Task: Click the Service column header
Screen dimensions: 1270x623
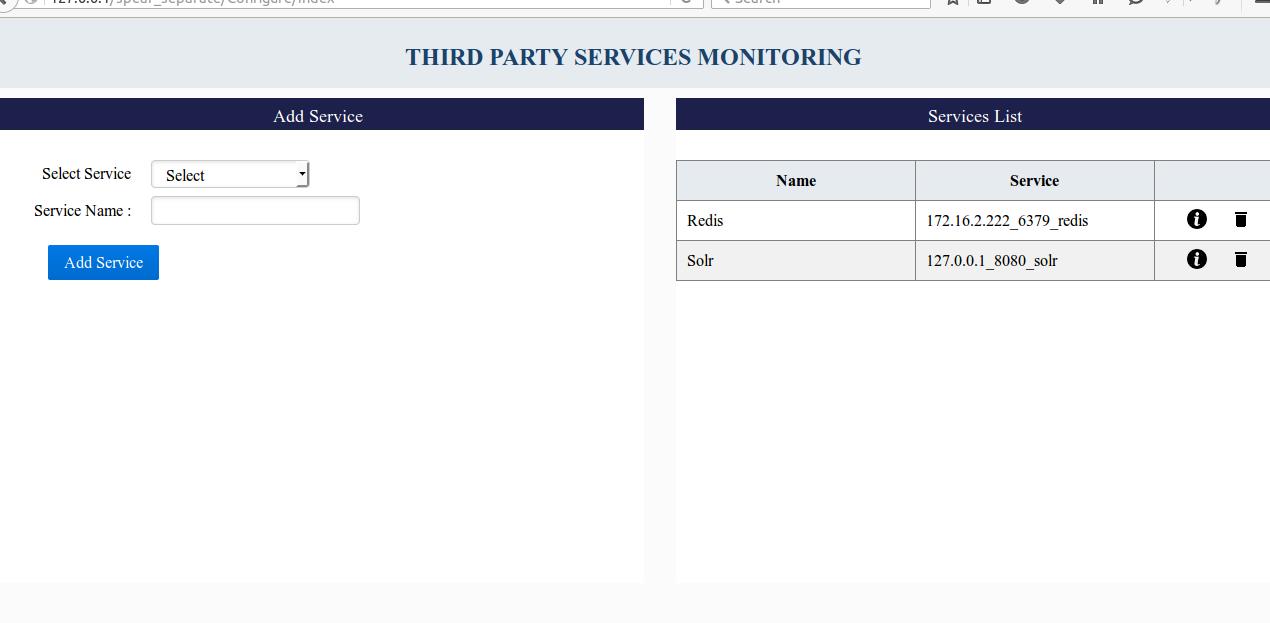Action: tap(1035, 181)
